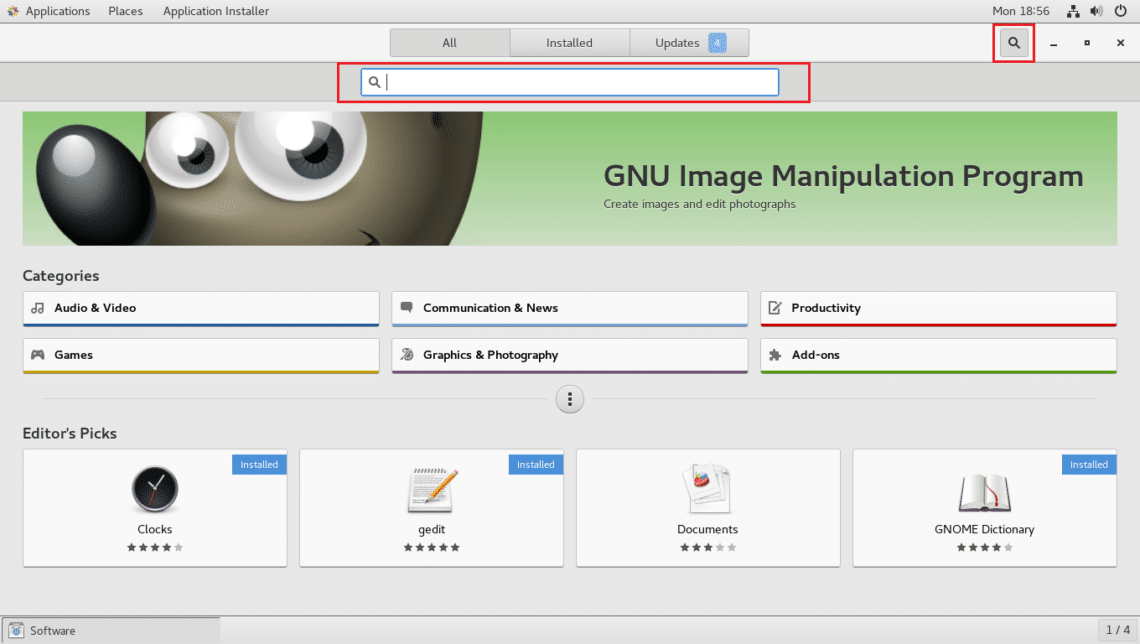Switch to the Installed tab
The height and width of the screenshot is (644, 1140).
[569, 43]
